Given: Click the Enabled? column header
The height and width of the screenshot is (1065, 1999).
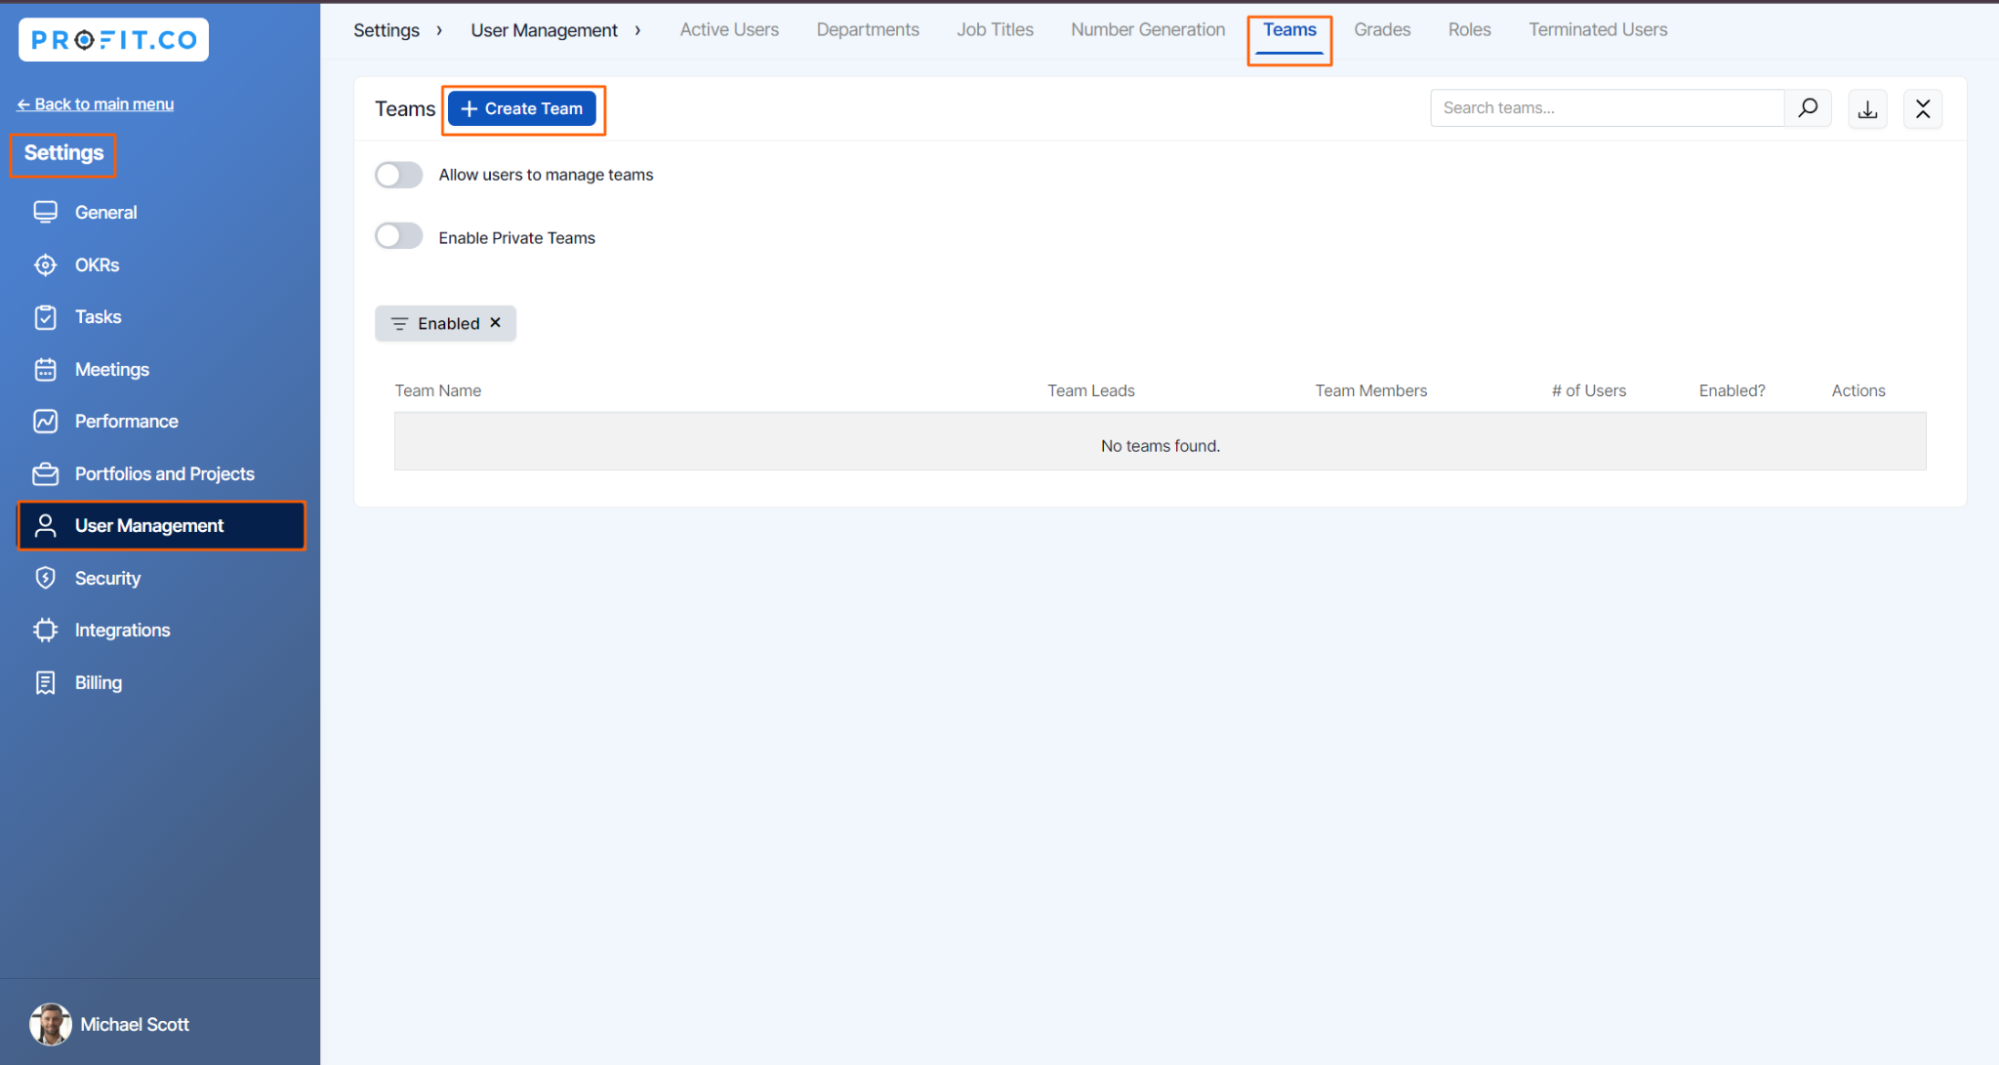Looking at the screenshot, I should tap(1732, 391).
